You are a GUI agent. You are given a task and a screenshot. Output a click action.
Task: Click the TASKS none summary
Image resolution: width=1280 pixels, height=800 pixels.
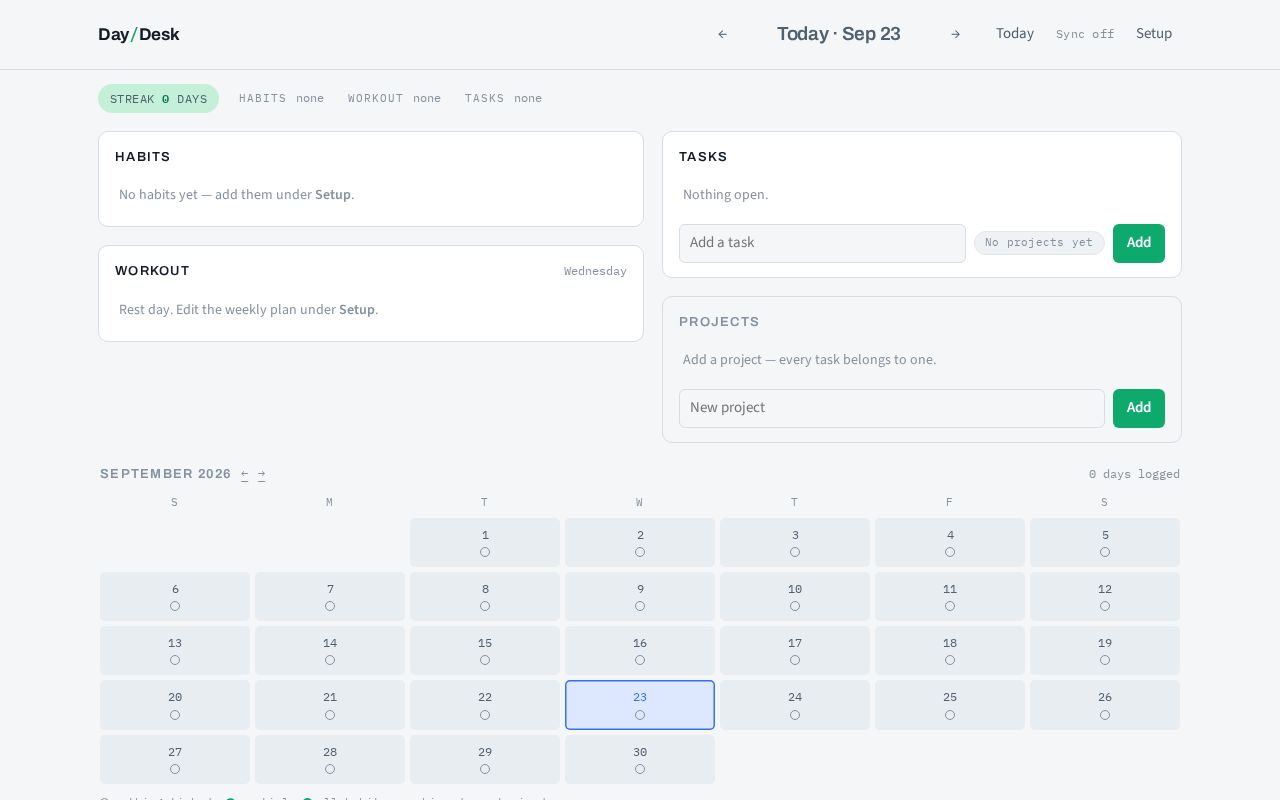503,98
